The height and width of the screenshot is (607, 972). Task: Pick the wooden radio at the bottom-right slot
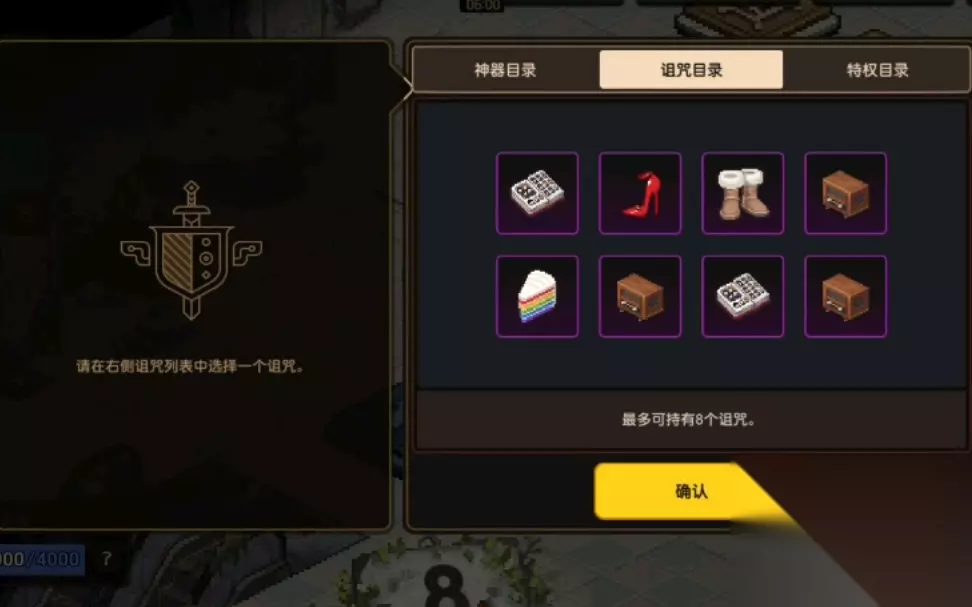846,296
